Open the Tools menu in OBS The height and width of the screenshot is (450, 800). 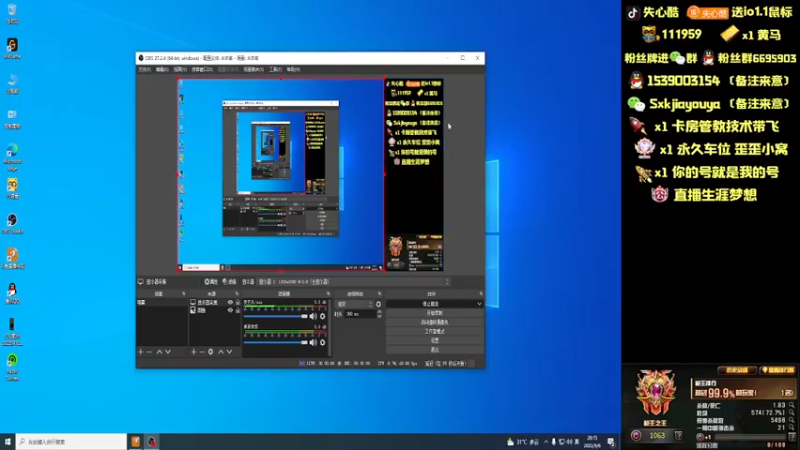point(275,69)
